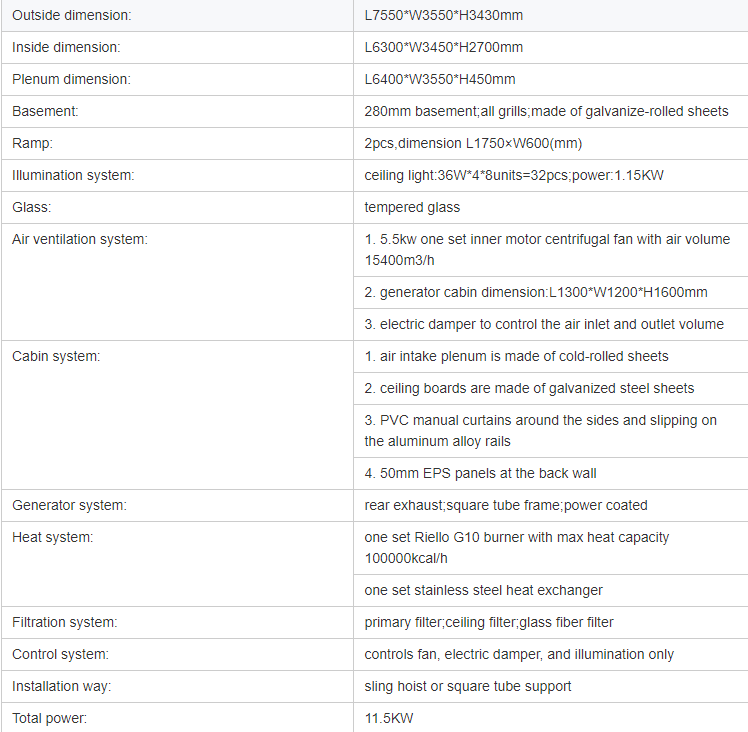This screenshot has height=732, width=748.
Task: Click the "Cabin system:" label
Action: tap(56, 356)
